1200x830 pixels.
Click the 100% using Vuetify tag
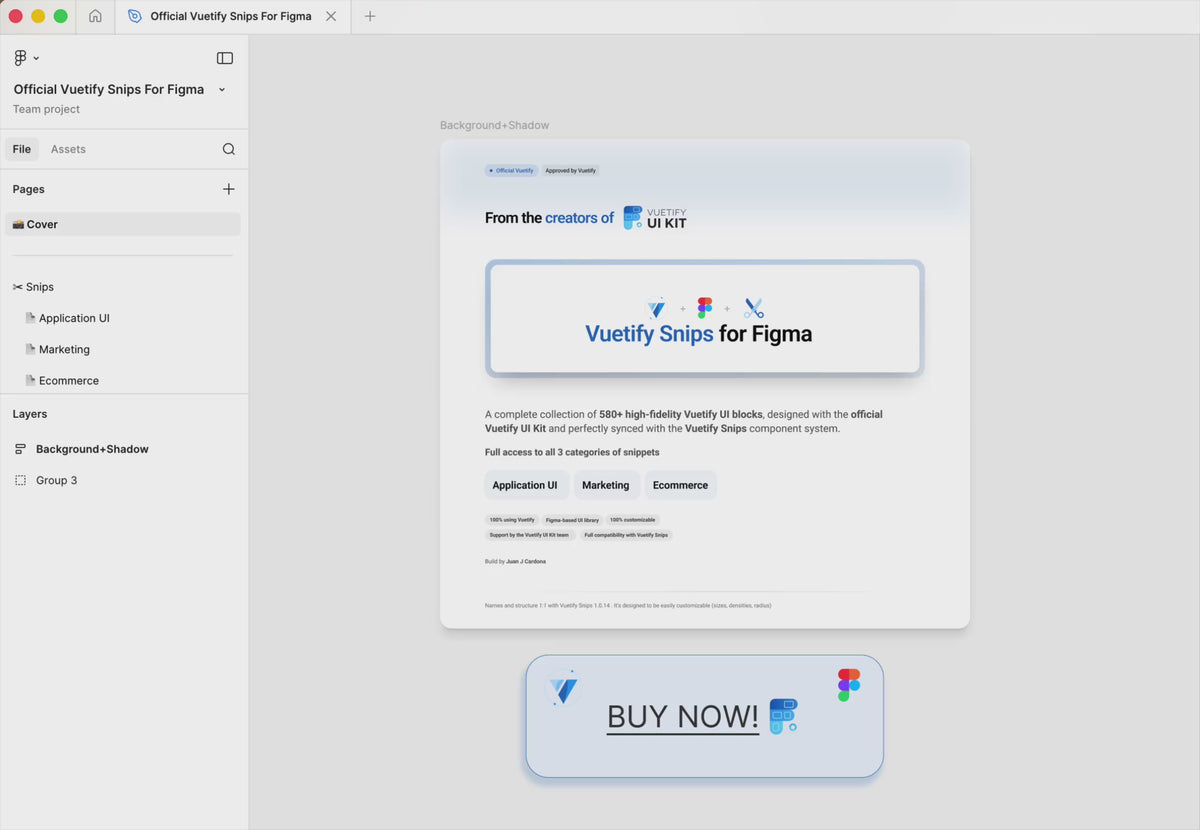coord(512,520)
